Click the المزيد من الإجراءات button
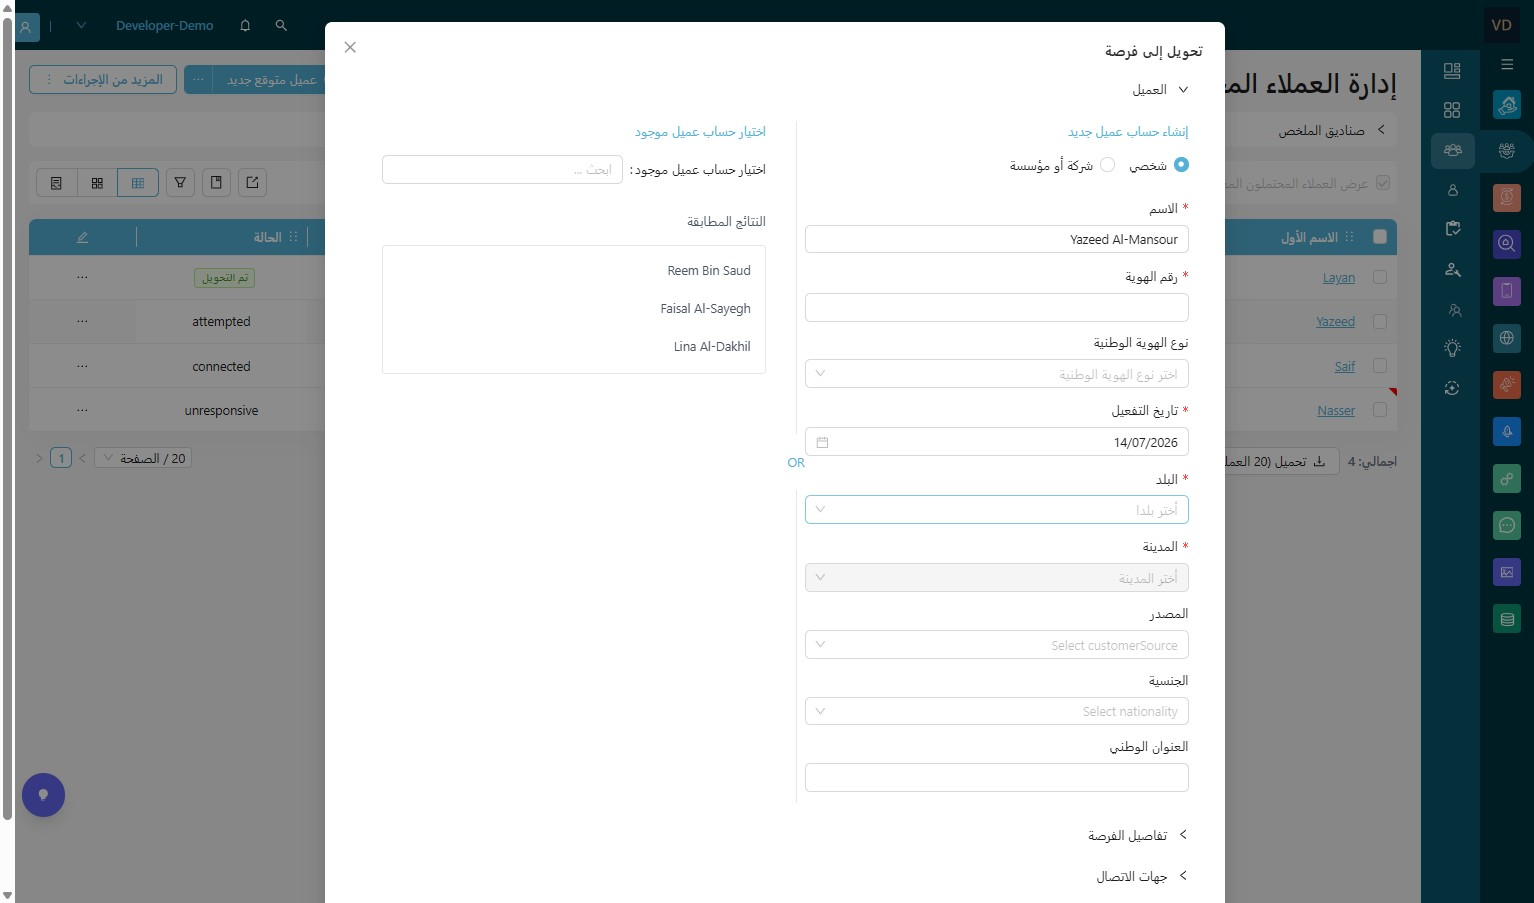The width and height of the screenshot is (1534, 903). coord(103,80)
